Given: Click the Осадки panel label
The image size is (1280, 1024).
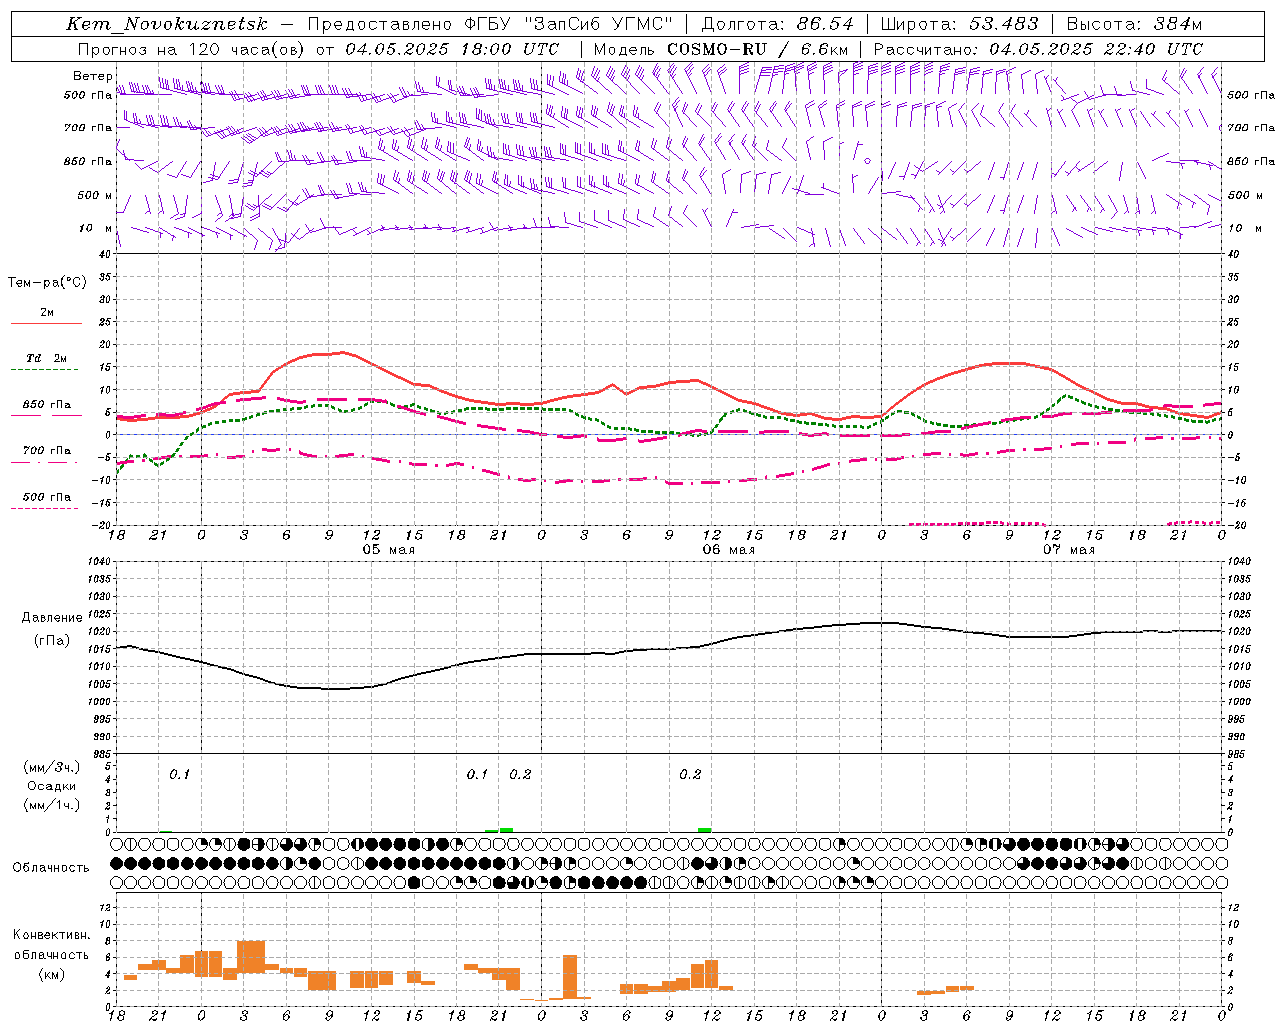Looking at the screenshot, I should [51, 786].
